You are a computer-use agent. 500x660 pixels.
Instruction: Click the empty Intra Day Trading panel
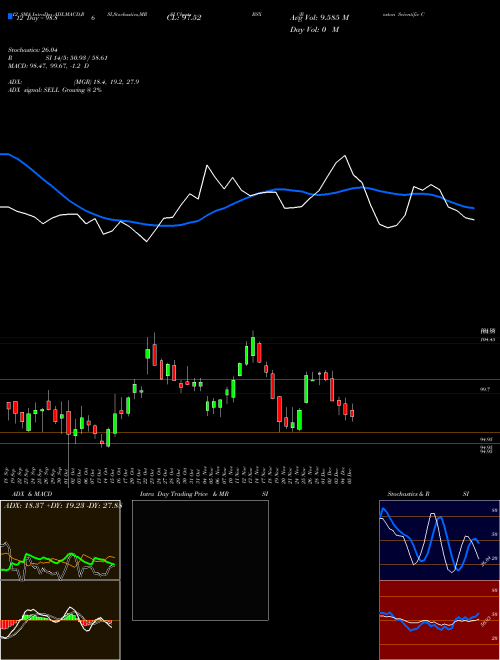point(200,560)
